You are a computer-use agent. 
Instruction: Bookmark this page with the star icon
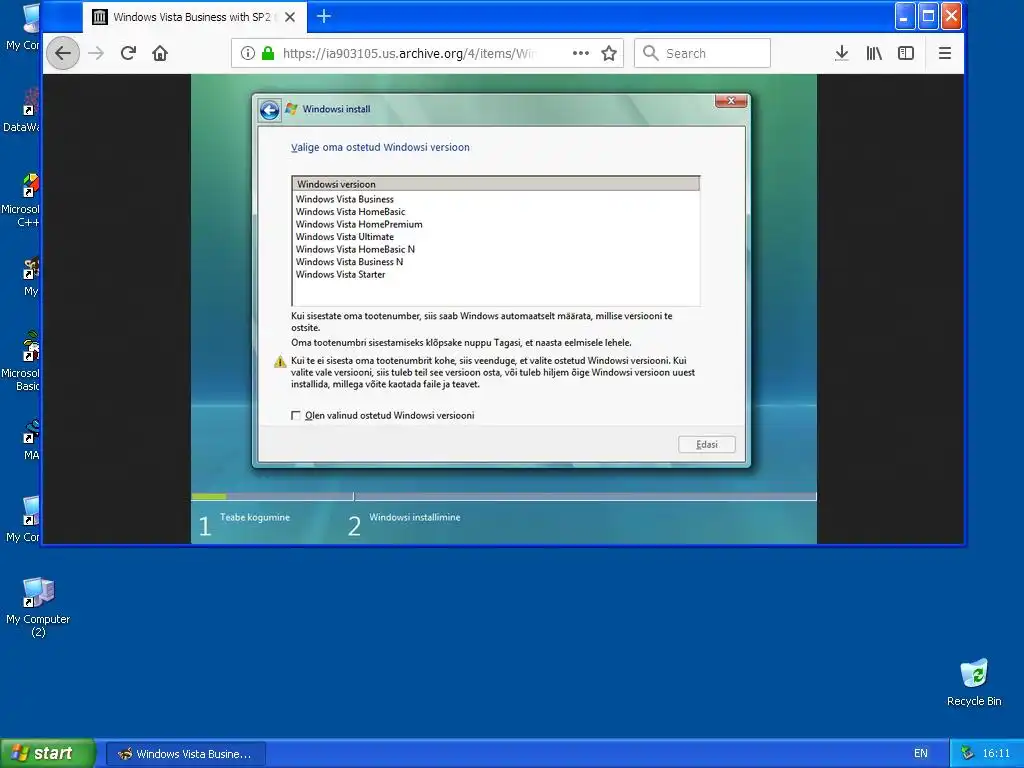tap(609, 53)
